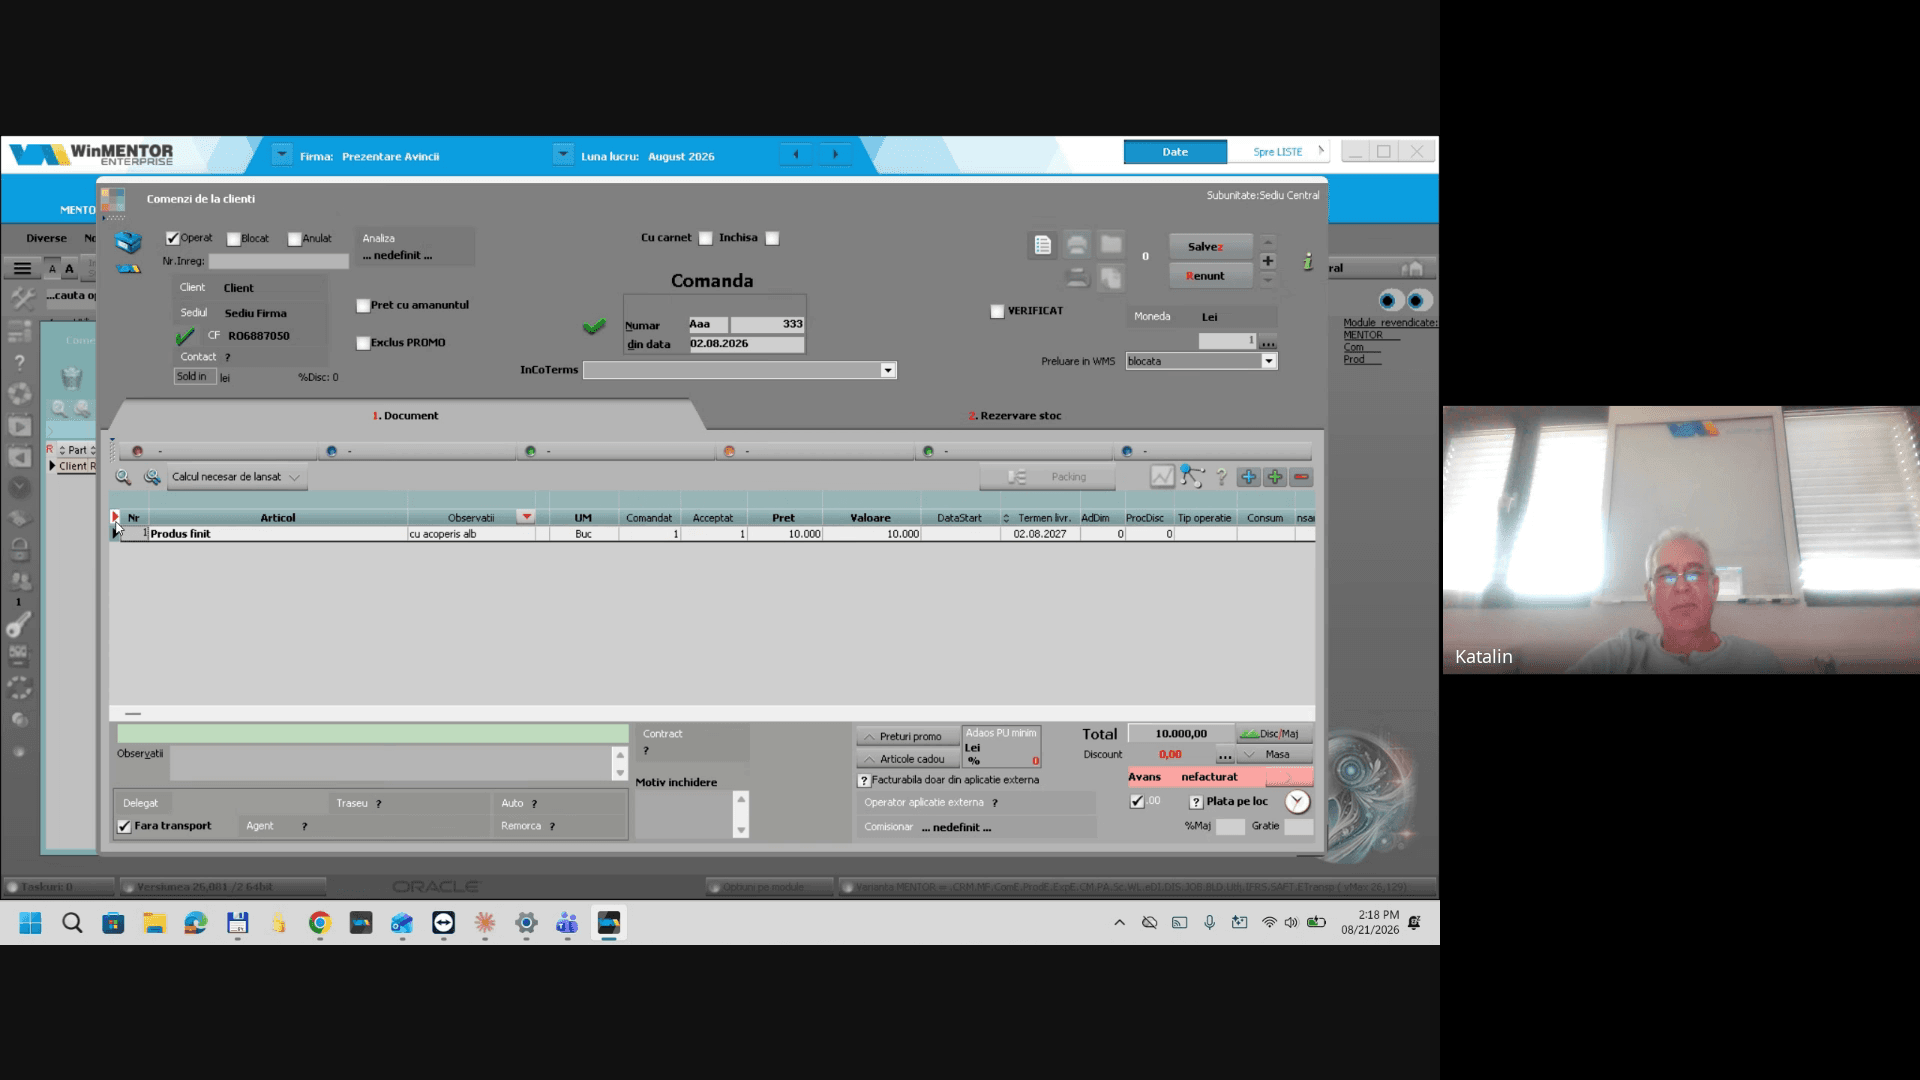Screen dimensions: 1920x1080
Task: Click the clock icon beside Plata pe loc
Action: 1297,801
